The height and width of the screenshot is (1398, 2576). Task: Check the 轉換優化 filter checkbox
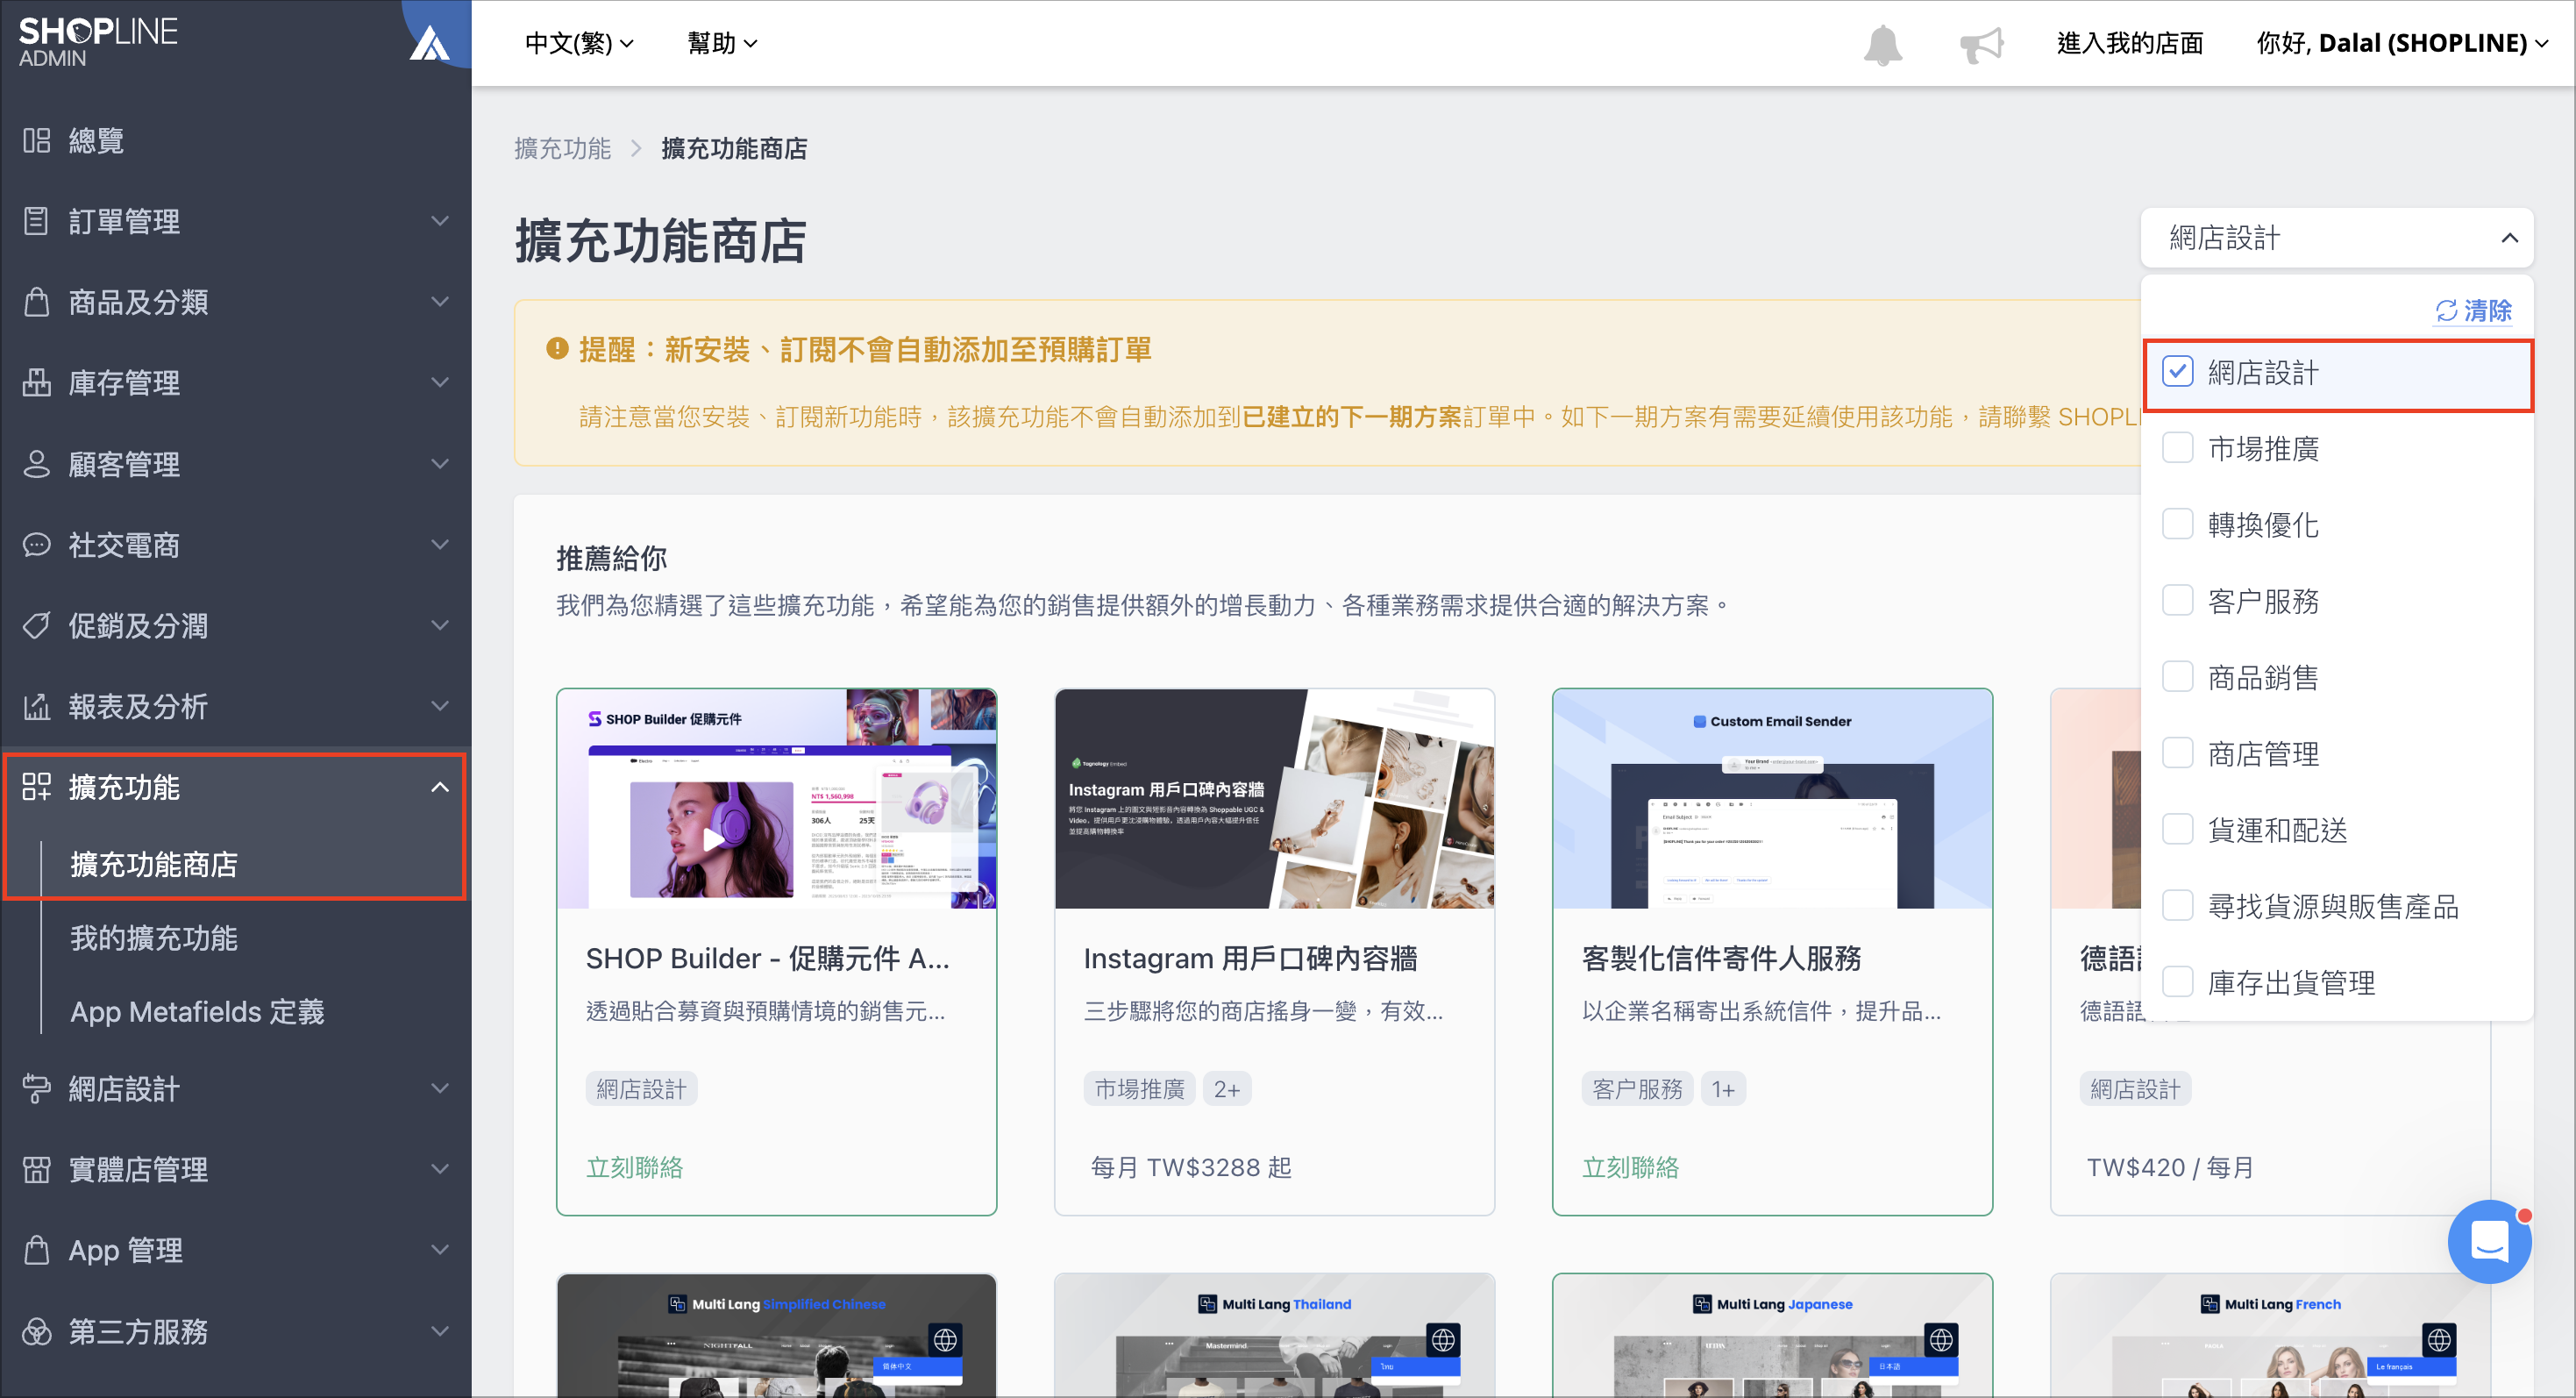click(x=2177, y=524)
